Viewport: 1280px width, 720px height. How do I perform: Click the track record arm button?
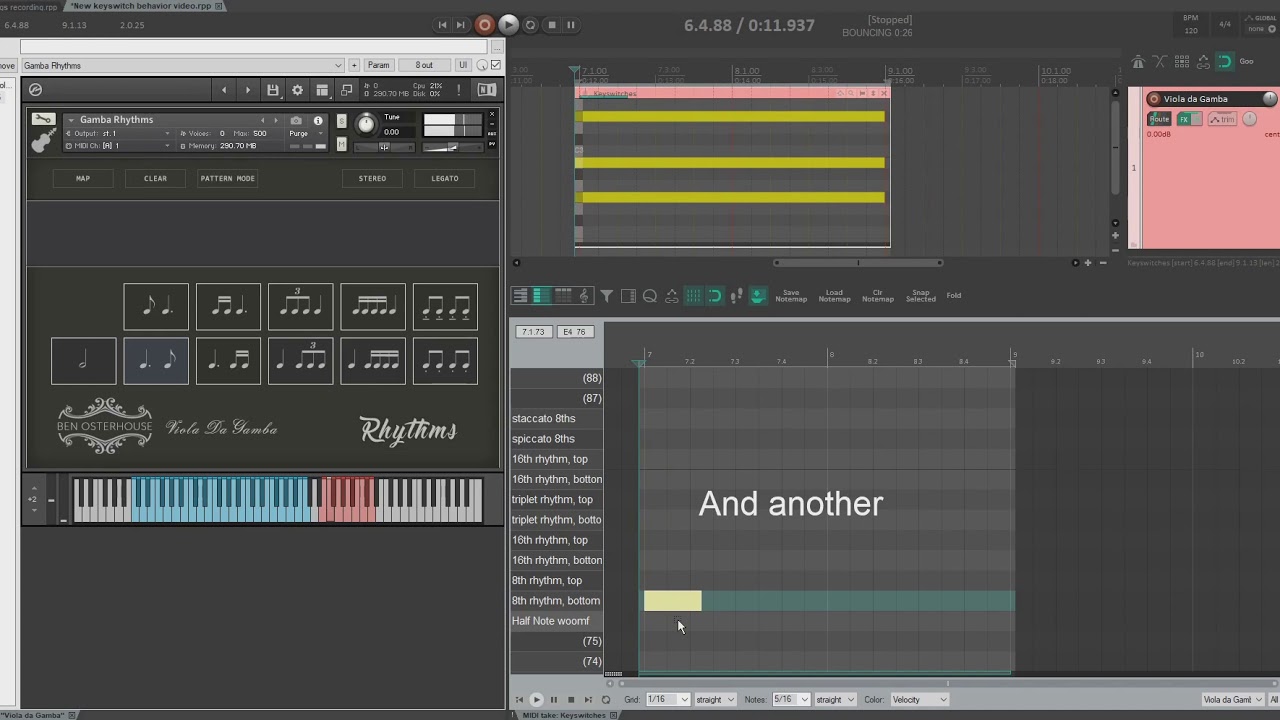[1154, 99]
